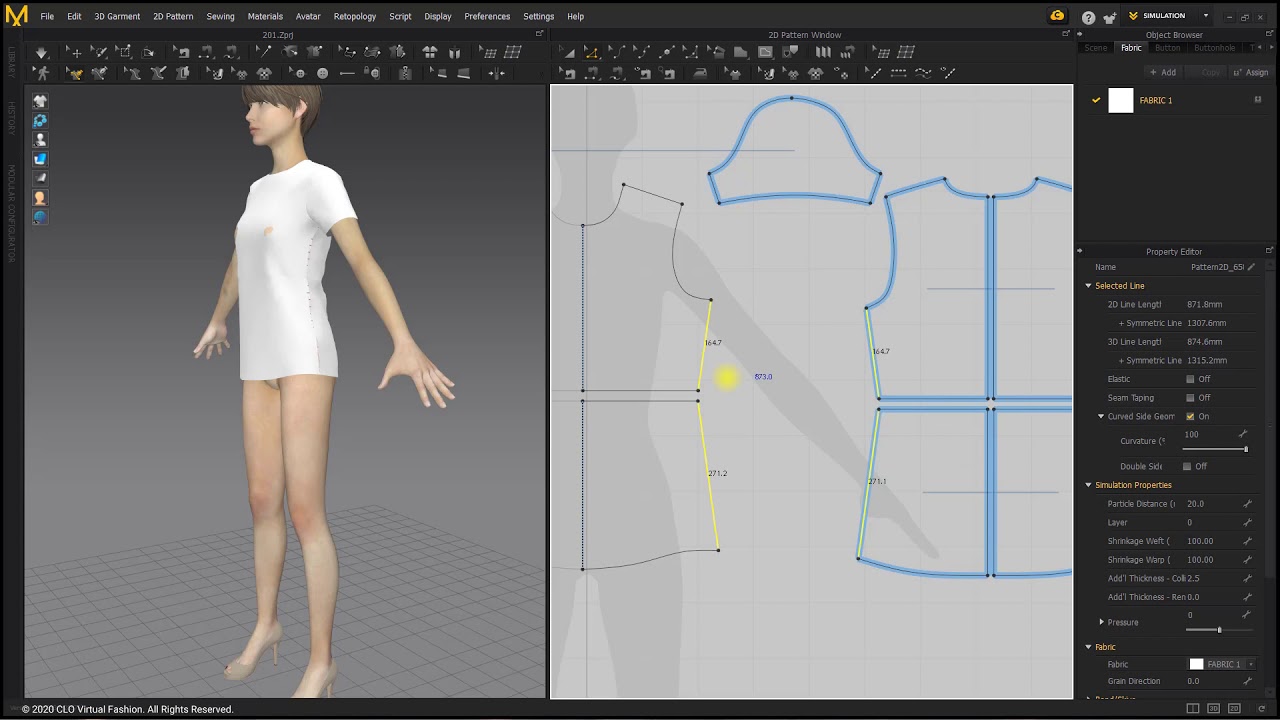The width and height of the screenshot is (1280, 720).
Task: Open the orange cloud icon in title bar
Action: click(x=1057, y=16)
